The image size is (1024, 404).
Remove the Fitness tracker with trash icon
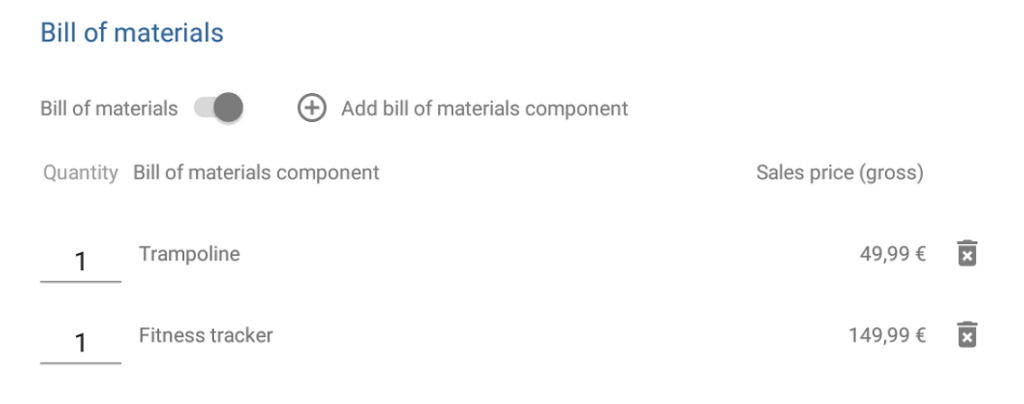coord(966,335)
